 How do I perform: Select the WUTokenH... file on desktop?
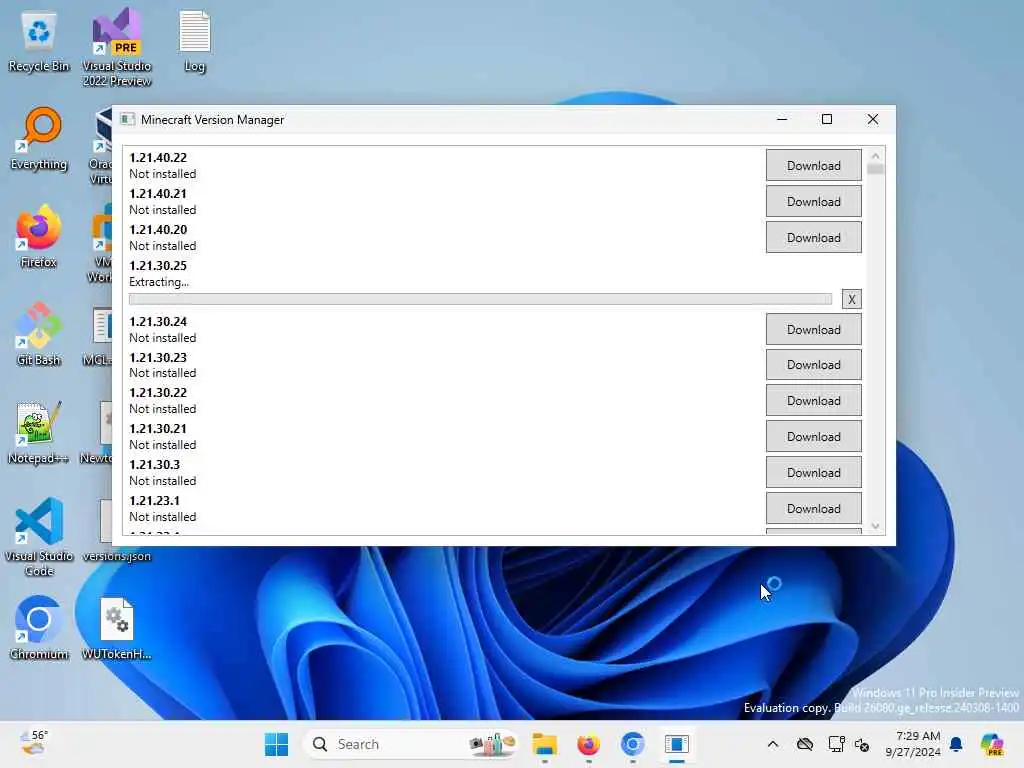click(x=117, y=628)
